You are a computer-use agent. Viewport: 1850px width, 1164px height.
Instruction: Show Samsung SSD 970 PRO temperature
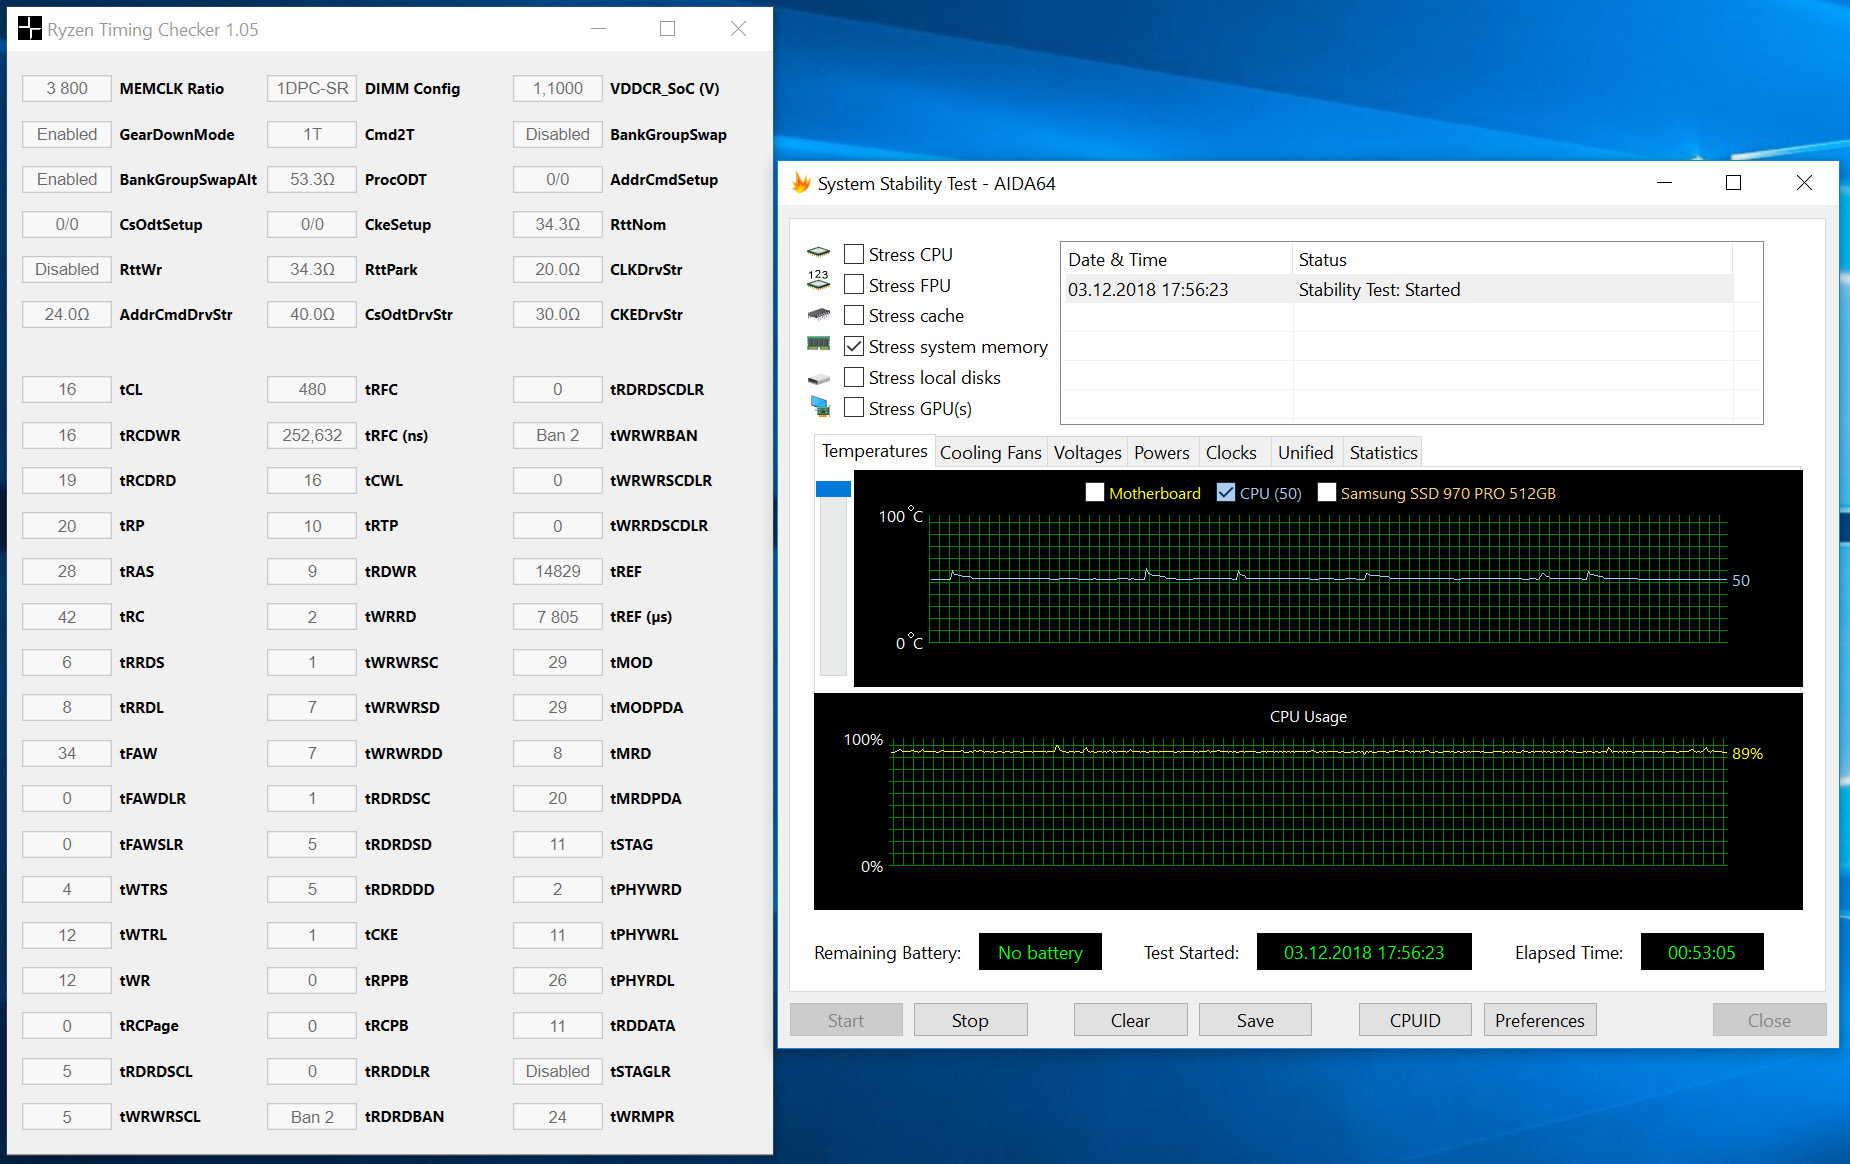[x=1327, y=492]
